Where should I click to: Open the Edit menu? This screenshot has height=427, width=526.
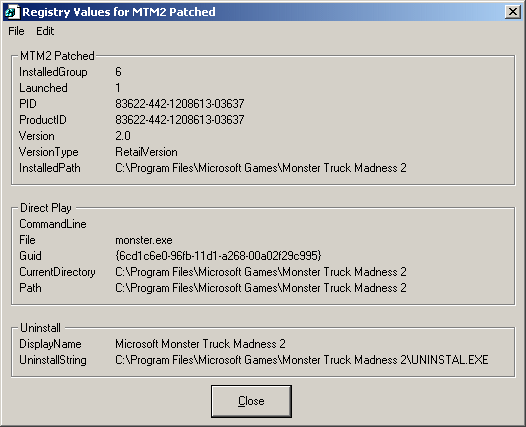click(x=45, y=31)
